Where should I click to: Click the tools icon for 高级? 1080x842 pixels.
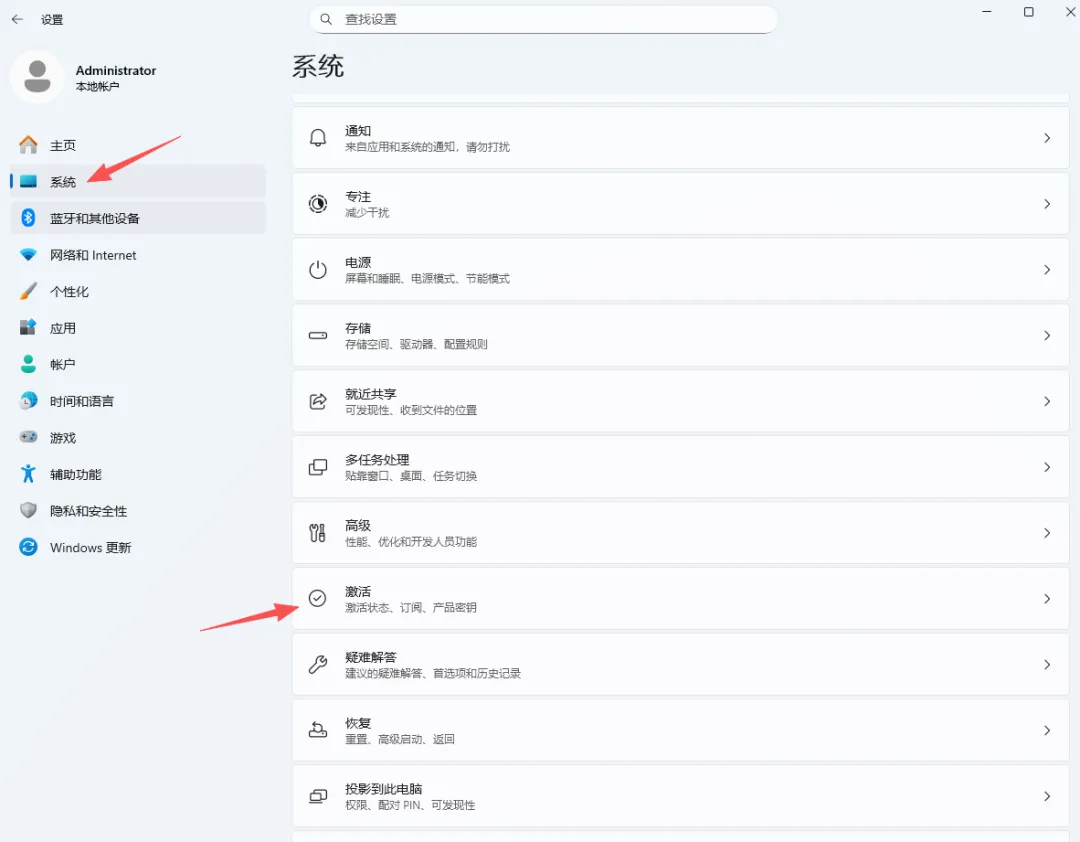[x=318, y=533]
